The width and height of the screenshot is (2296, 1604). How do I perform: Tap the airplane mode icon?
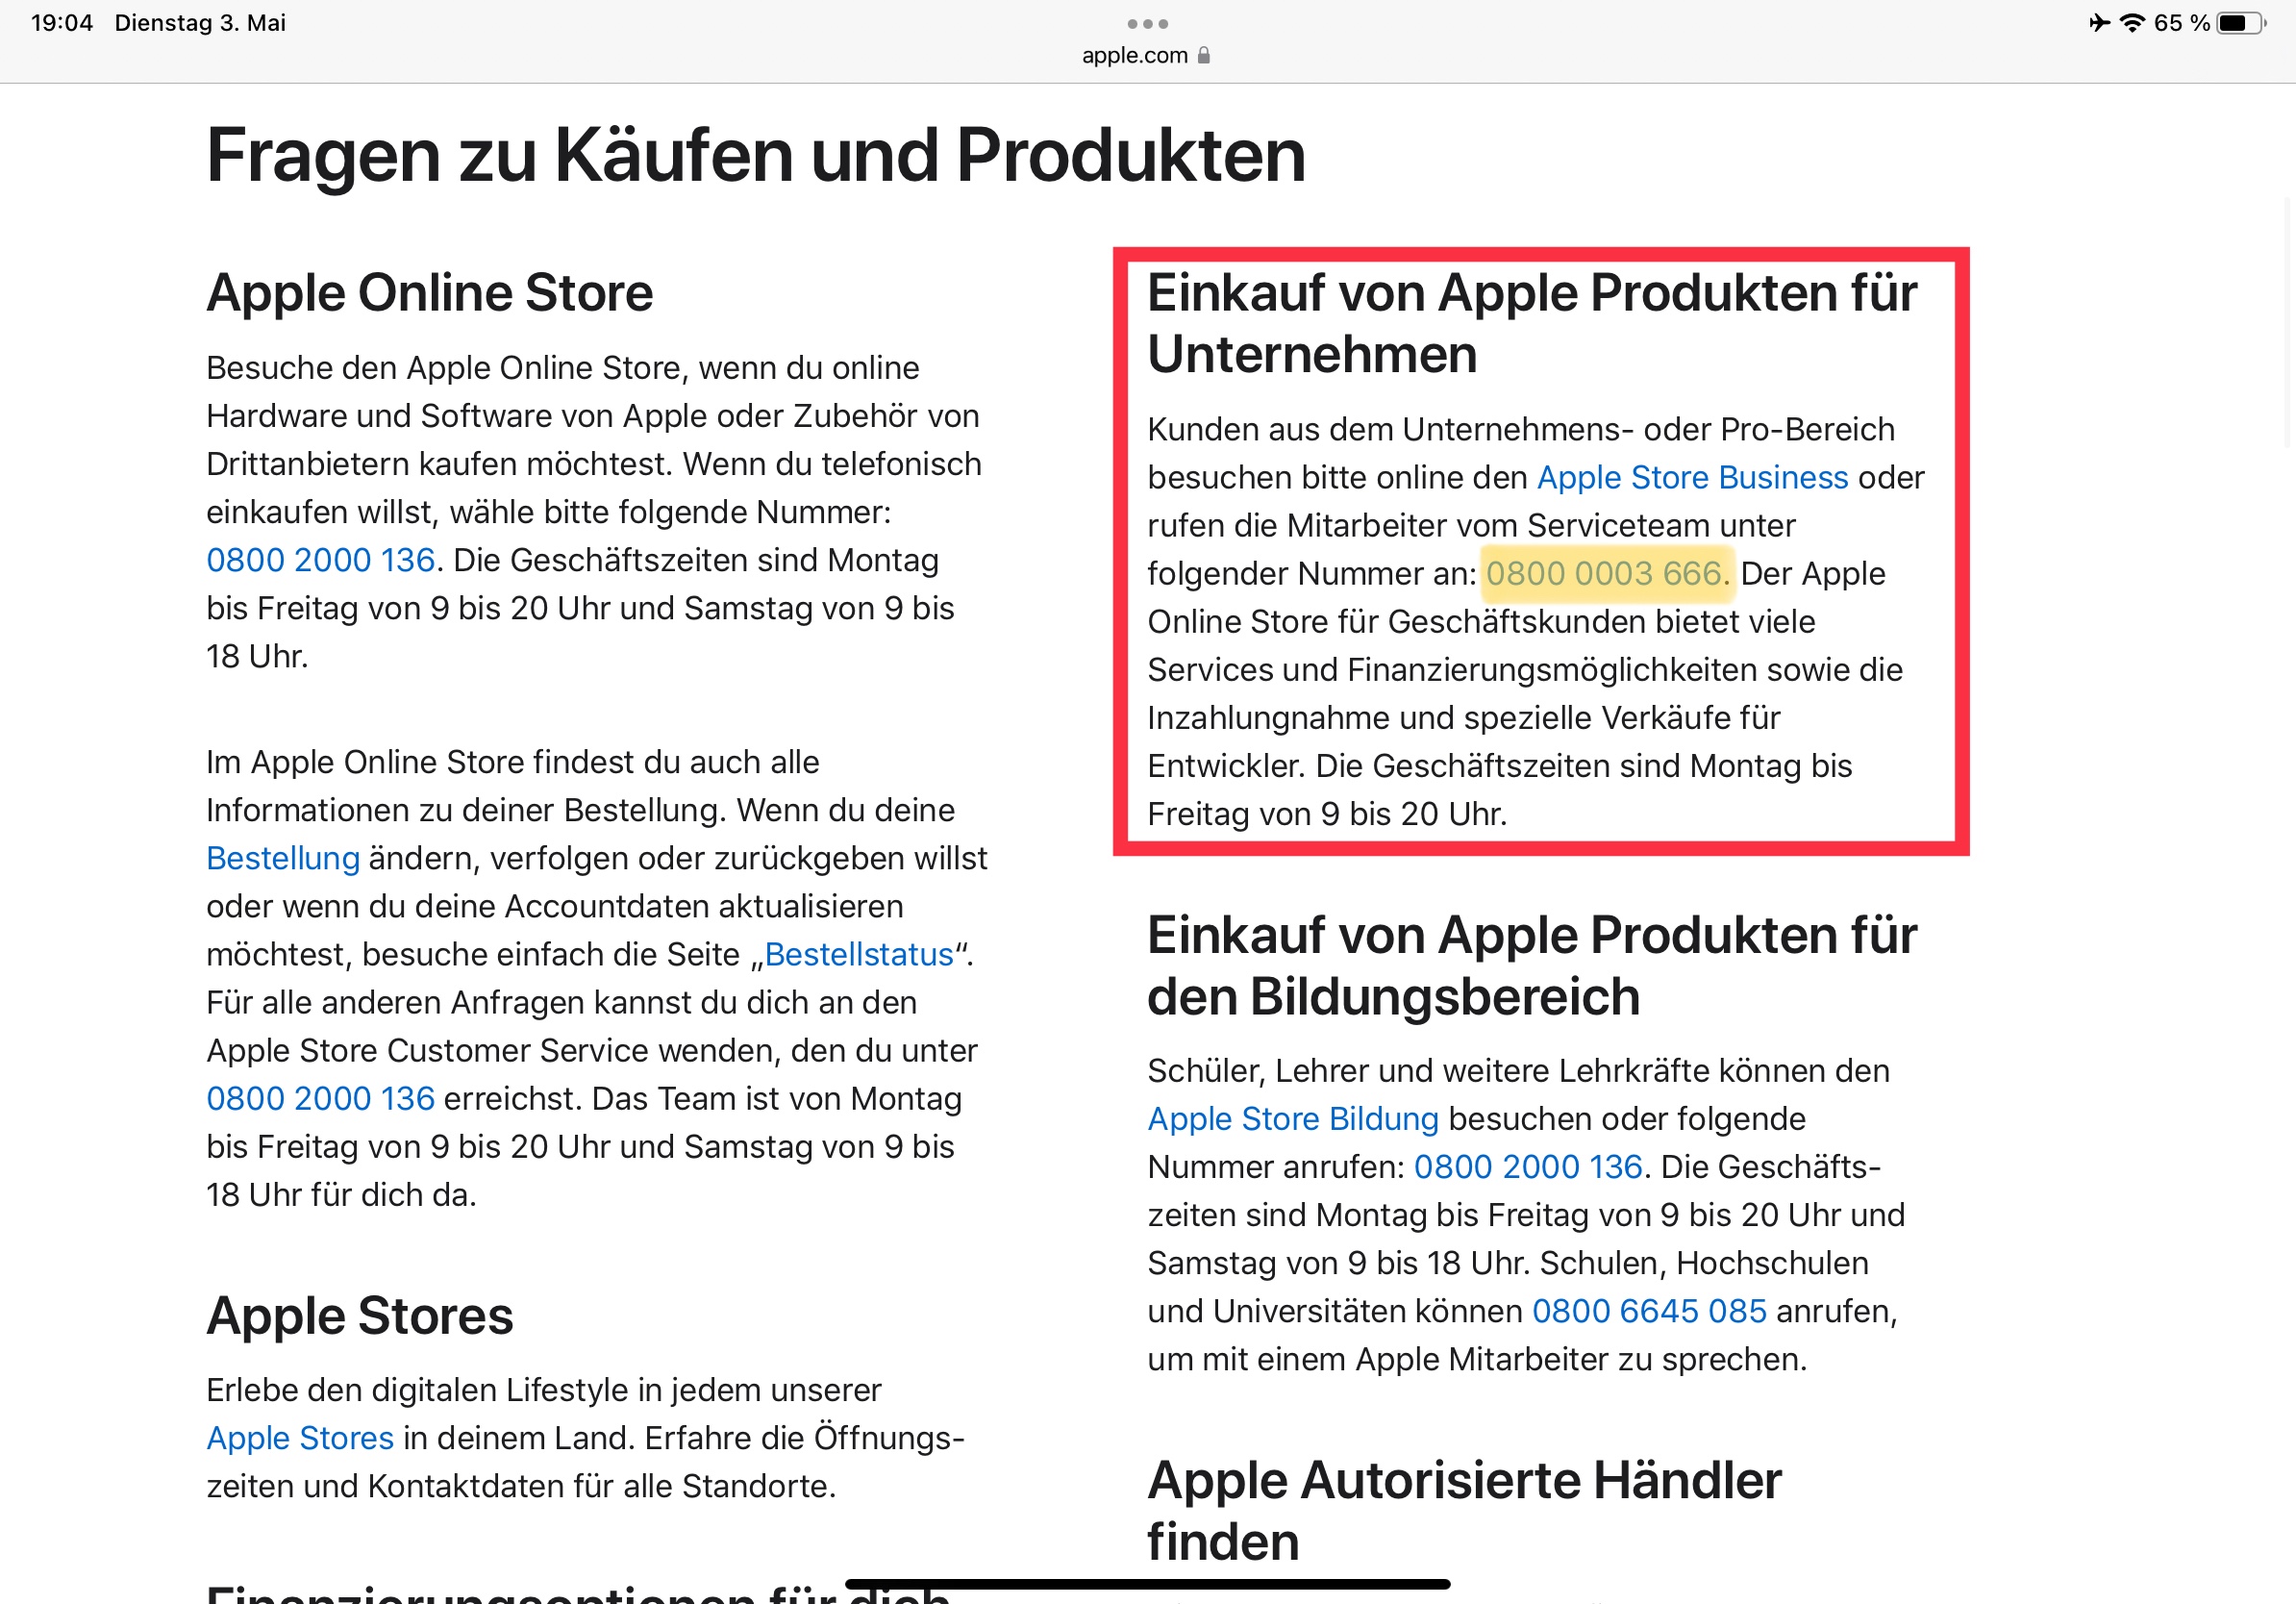2099,23
